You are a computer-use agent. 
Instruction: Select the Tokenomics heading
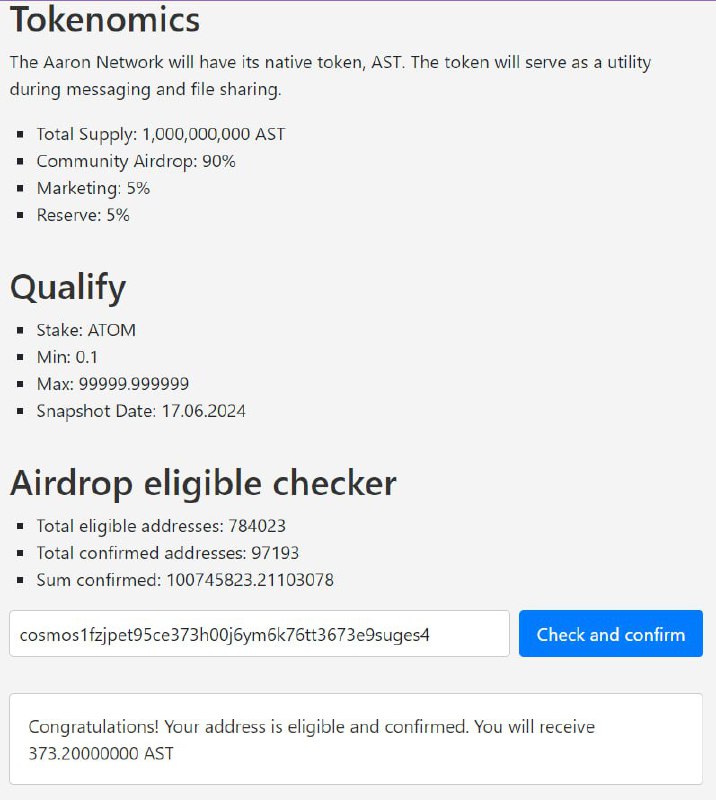pyautogui.click(x=105, y=20)
